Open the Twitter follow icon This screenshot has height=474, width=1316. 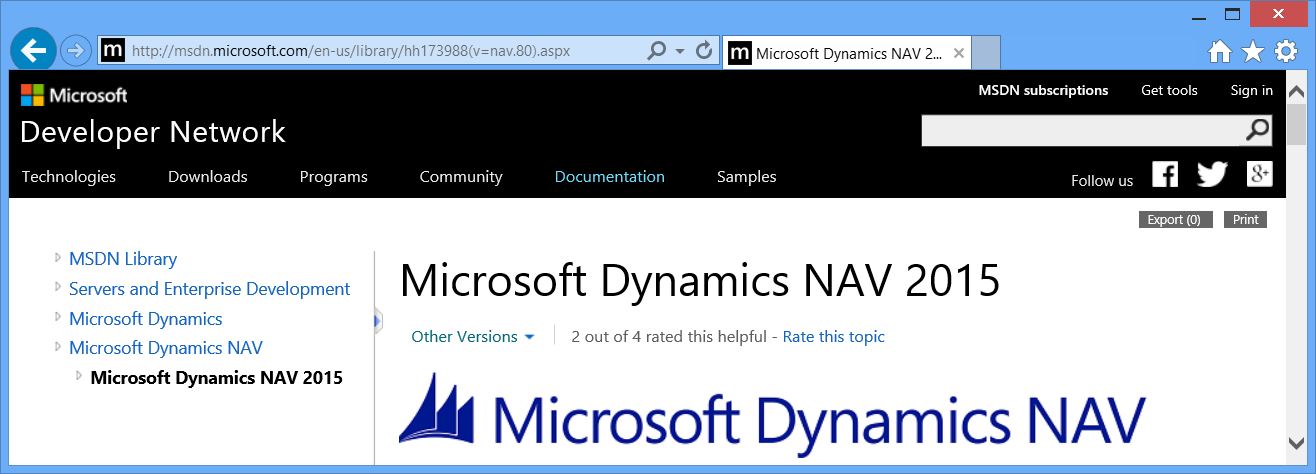coord(1212,174)
